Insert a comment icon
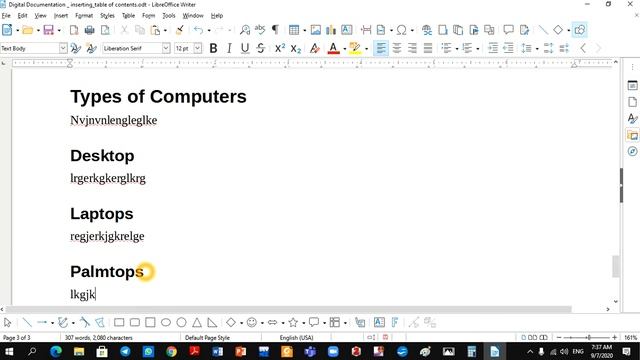The height and width of the screenshot is (360, 640). tap(509, 30)
